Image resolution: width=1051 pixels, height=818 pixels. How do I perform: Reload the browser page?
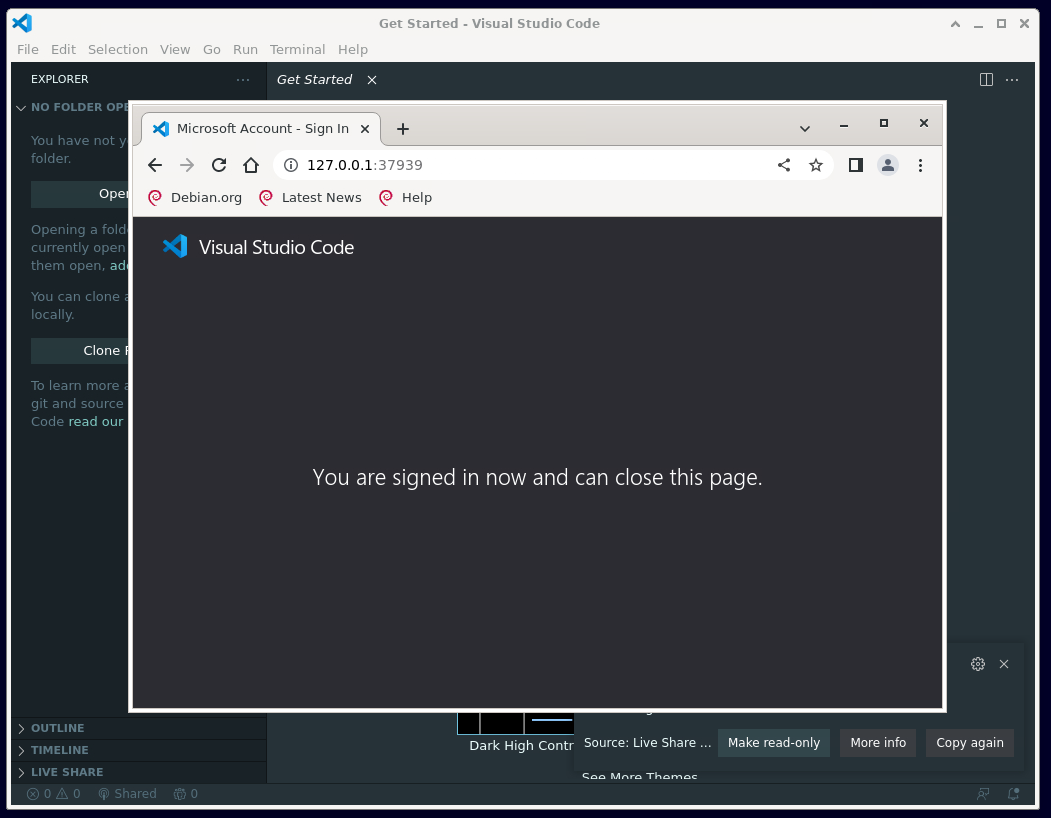tap(219, 165)
